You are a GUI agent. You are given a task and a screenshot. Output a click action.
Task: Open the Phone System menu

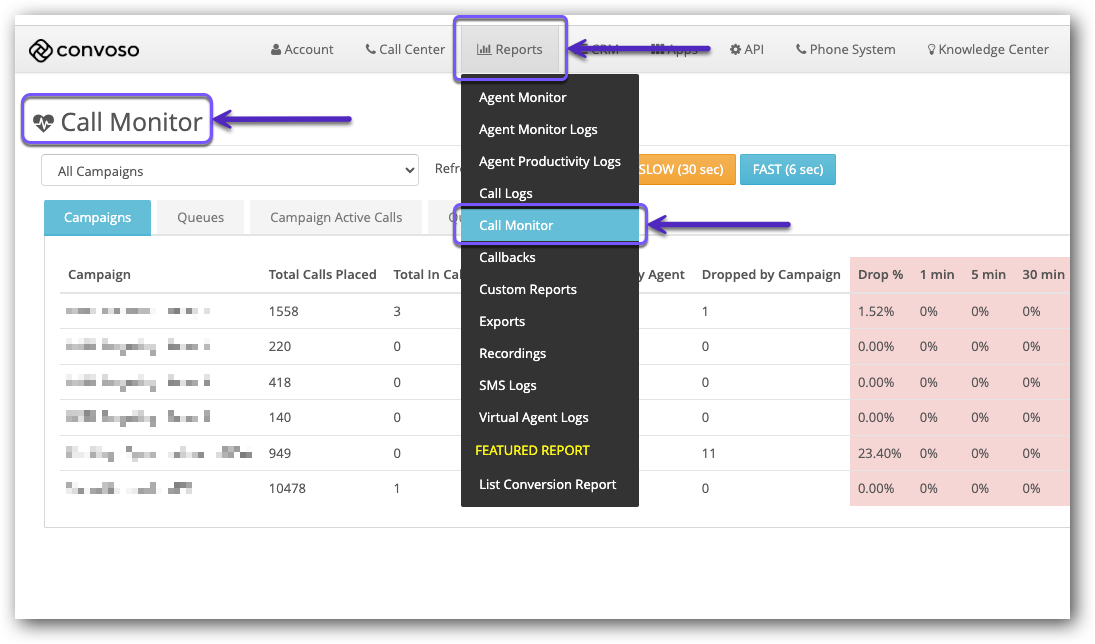(x=845, y=49)
